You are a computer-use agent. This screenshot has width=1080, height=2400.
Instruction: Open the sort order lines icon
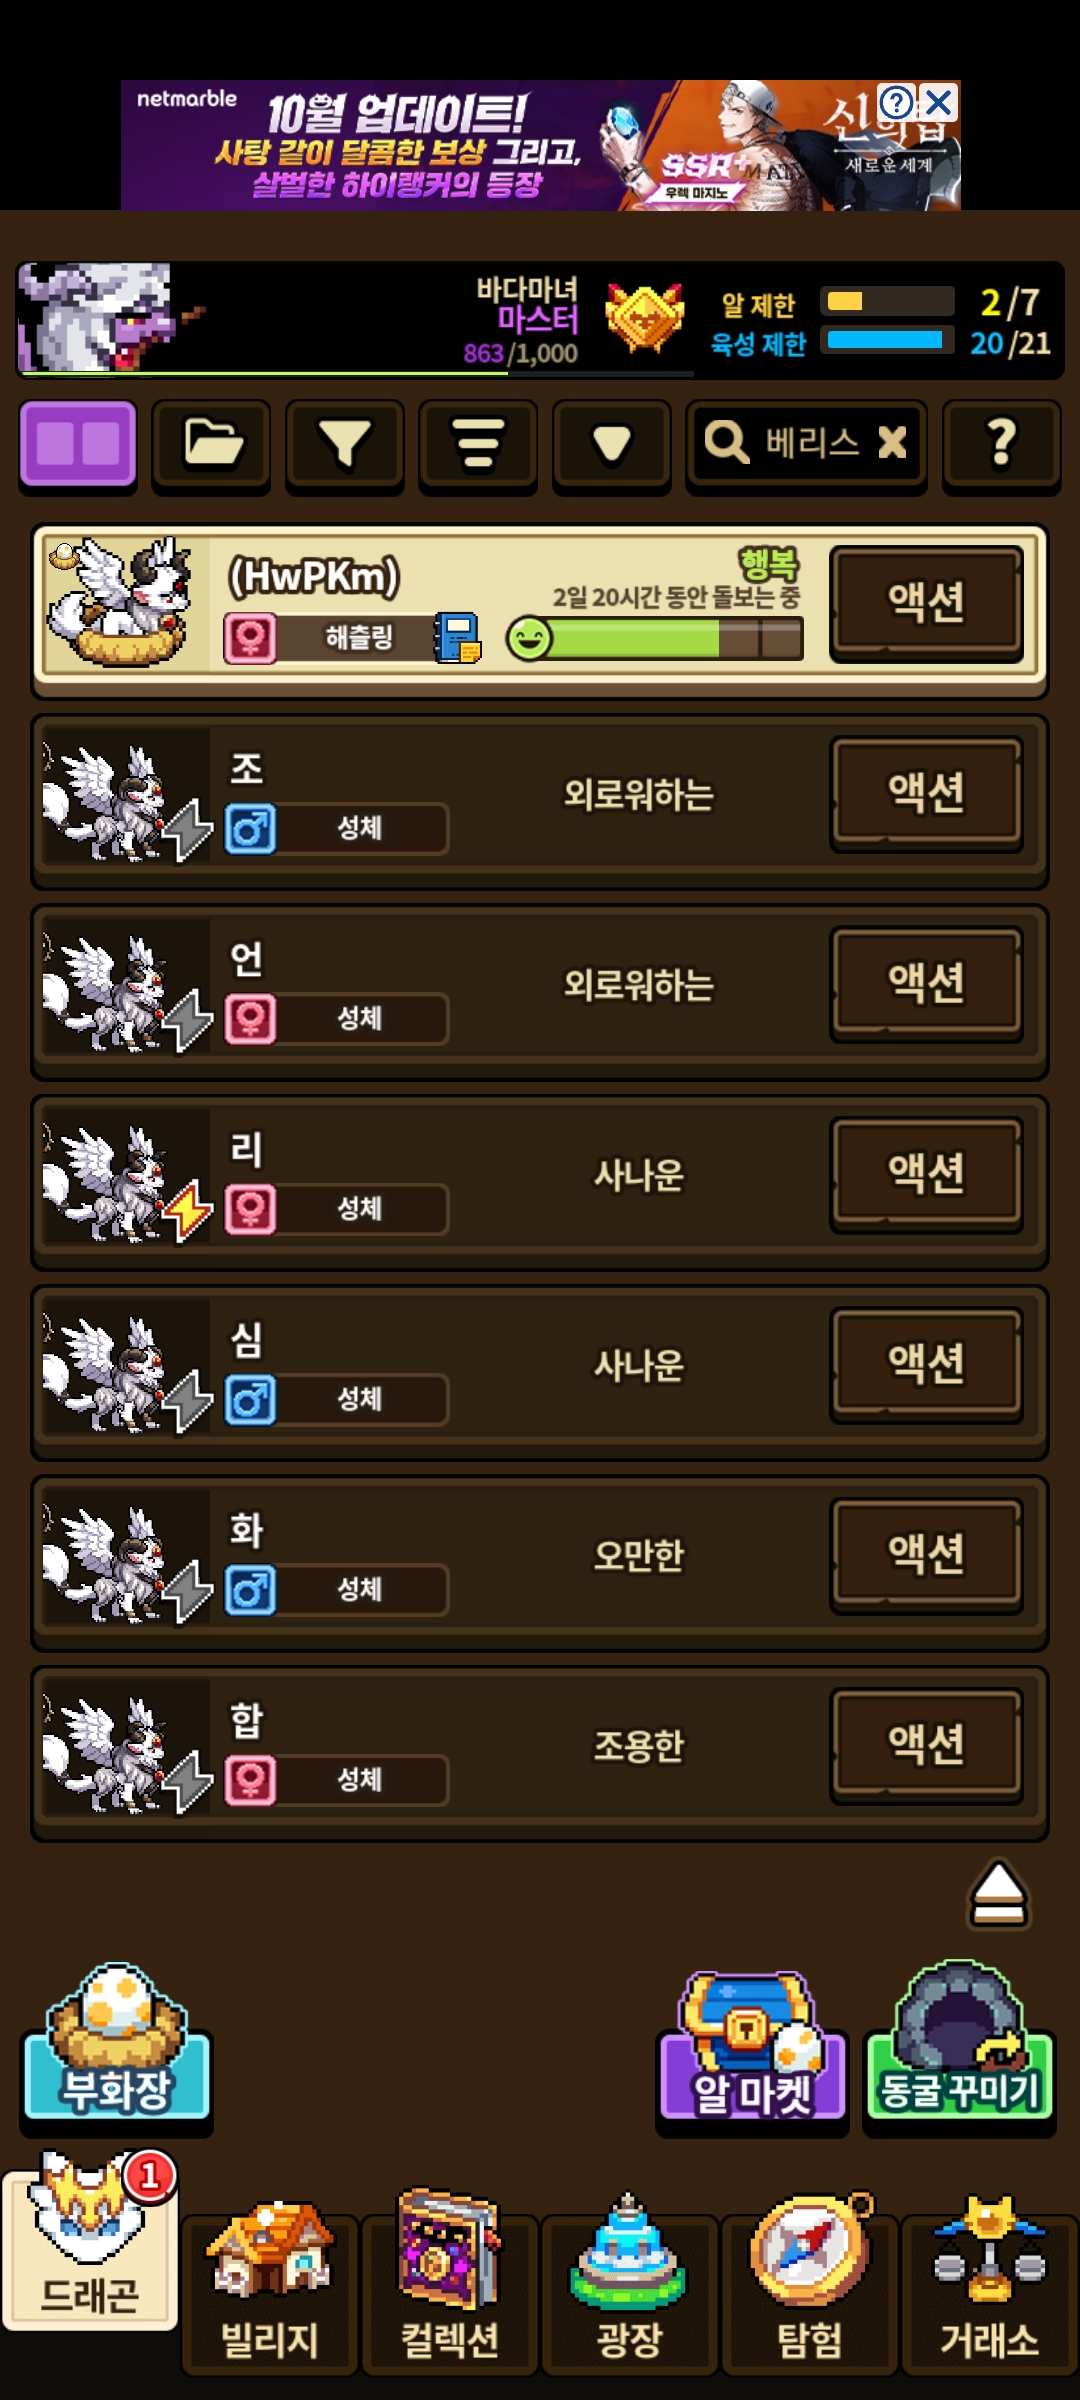478,445
